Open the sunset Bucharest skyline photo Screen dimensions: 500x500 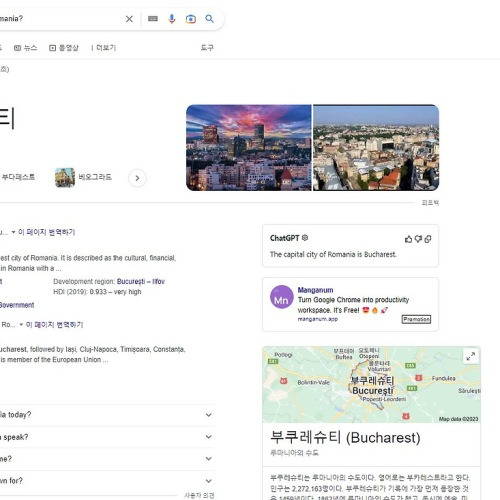249,148
